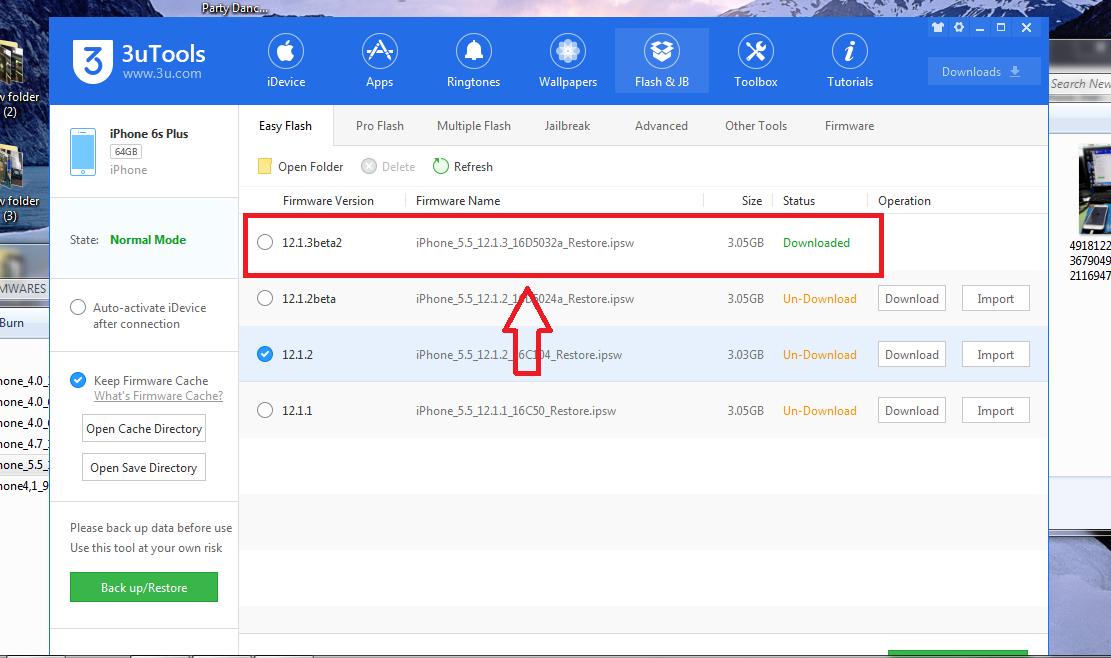
Task: Click the 3uTools logo
Action: [x=93, y=62]
